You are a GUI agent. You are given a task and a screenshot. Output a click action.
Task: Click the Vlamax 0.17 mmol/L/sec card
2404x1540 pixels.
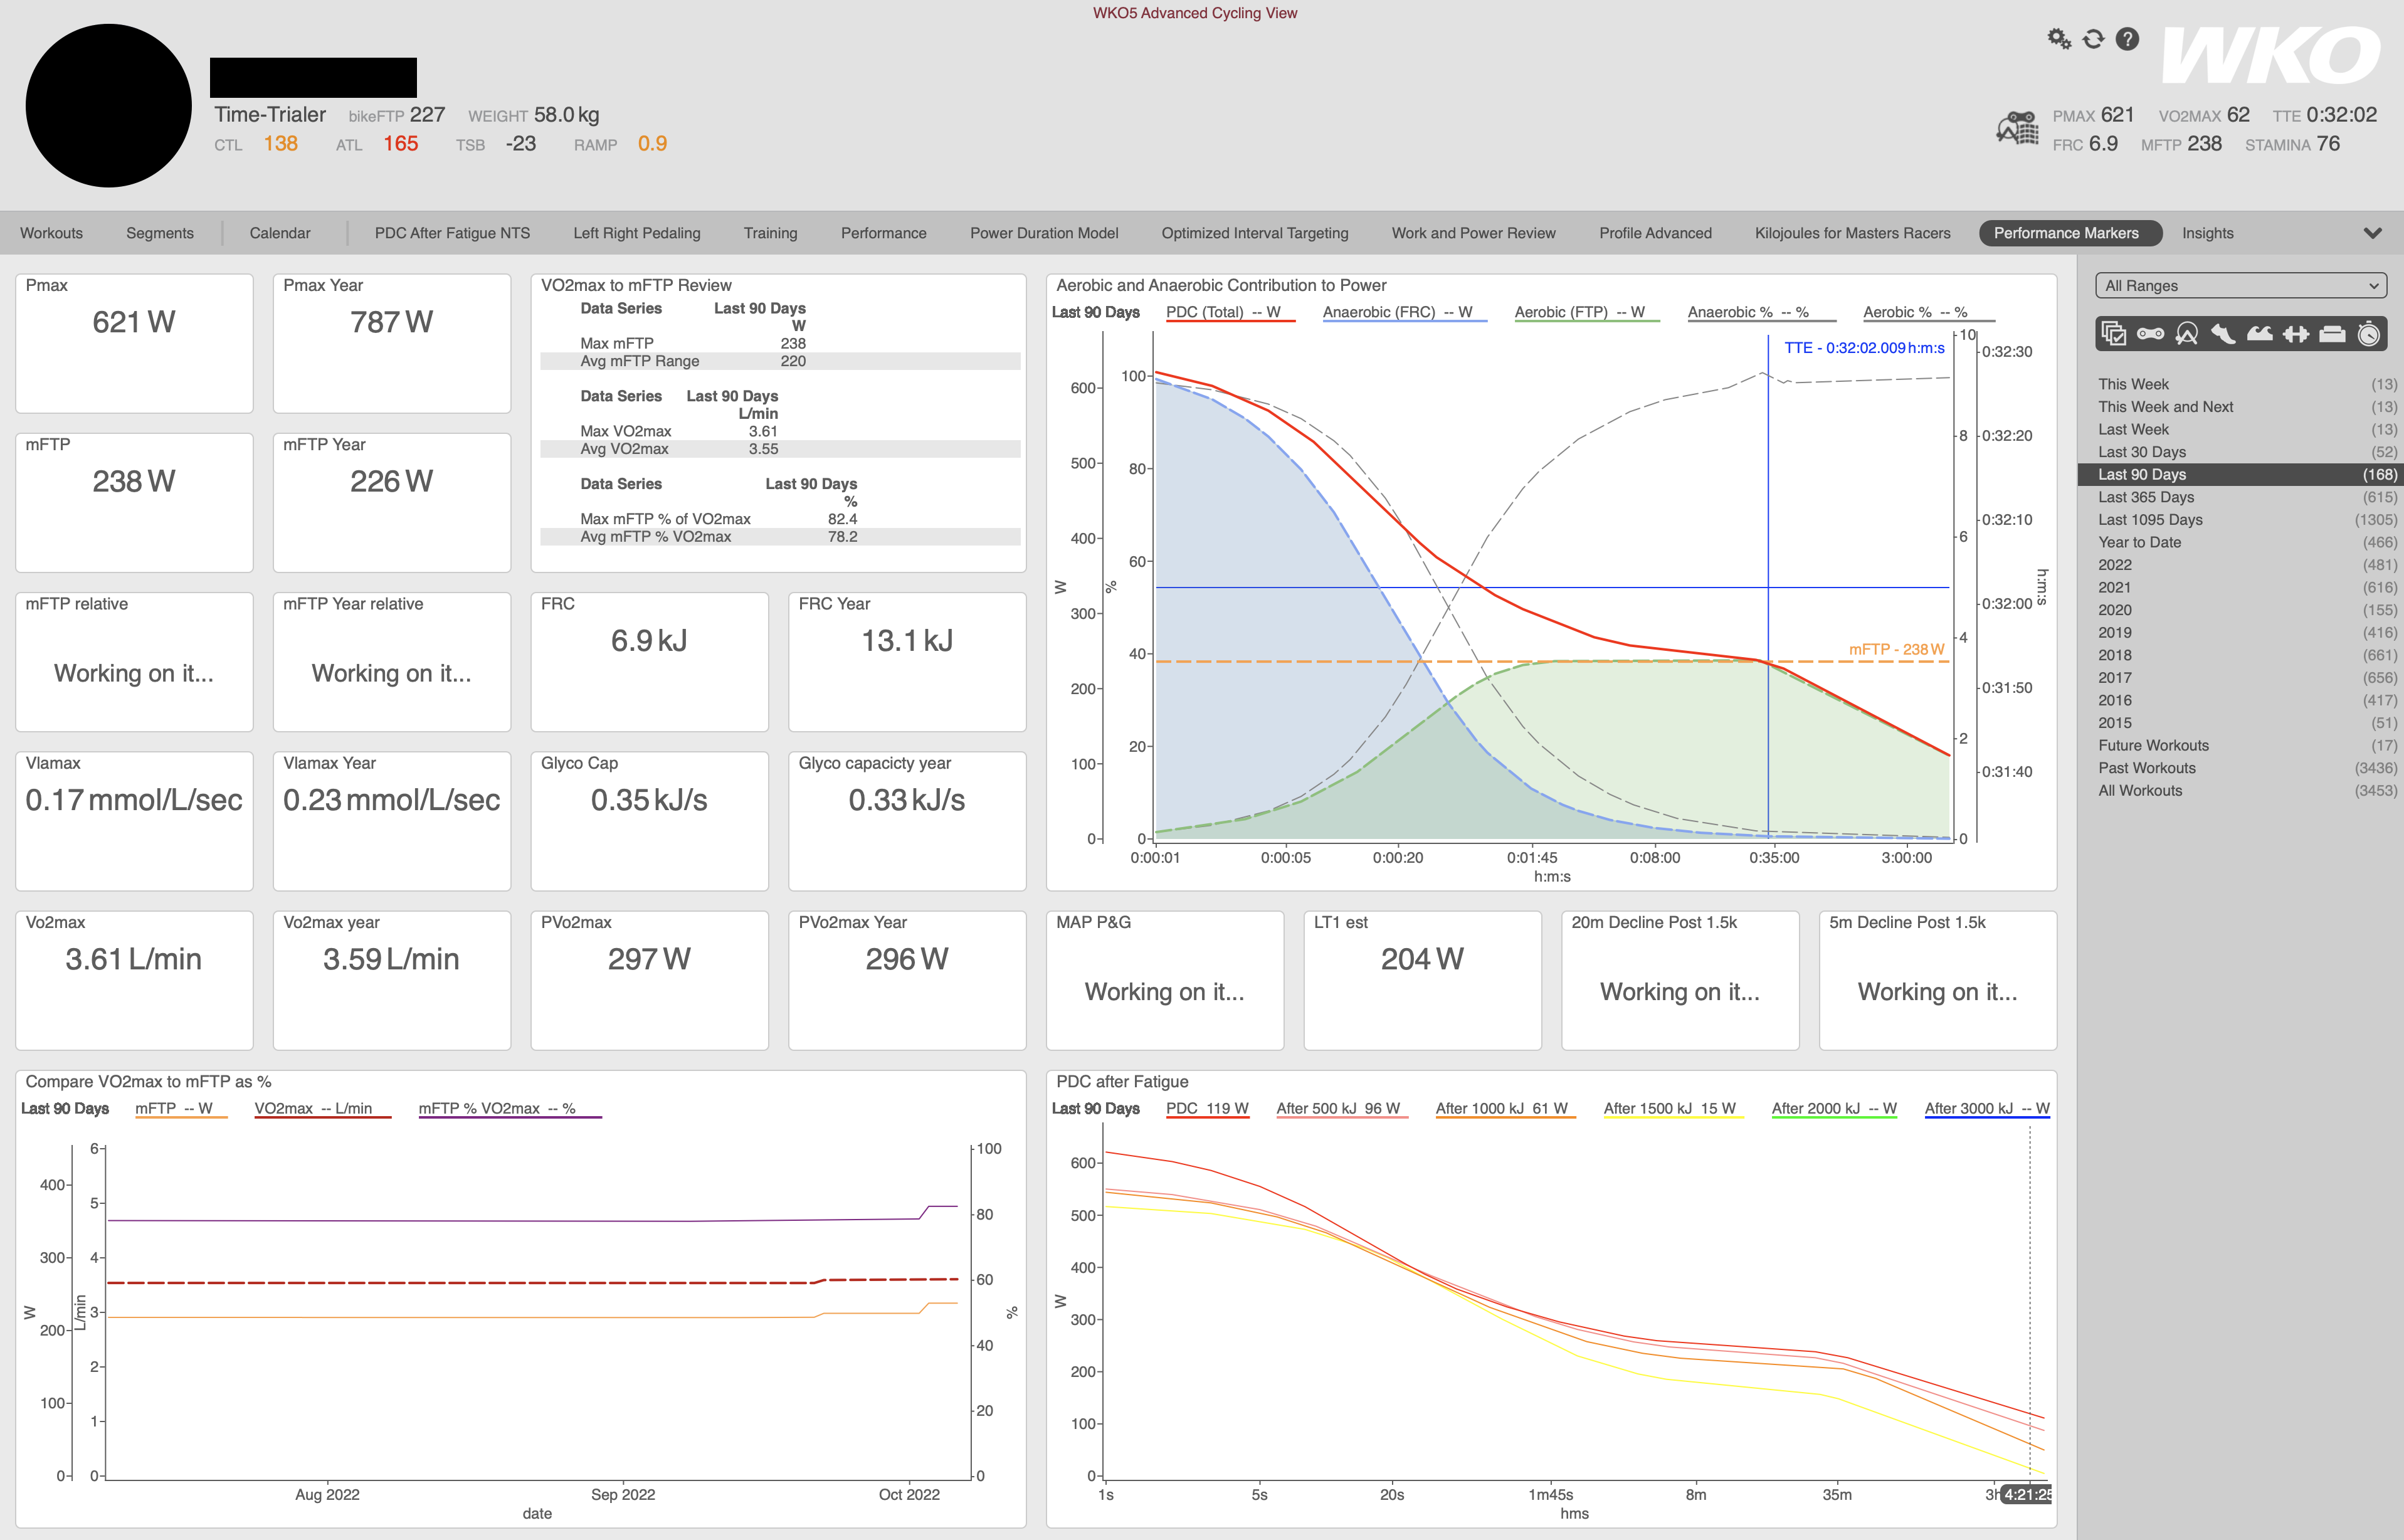pos(134,821)
